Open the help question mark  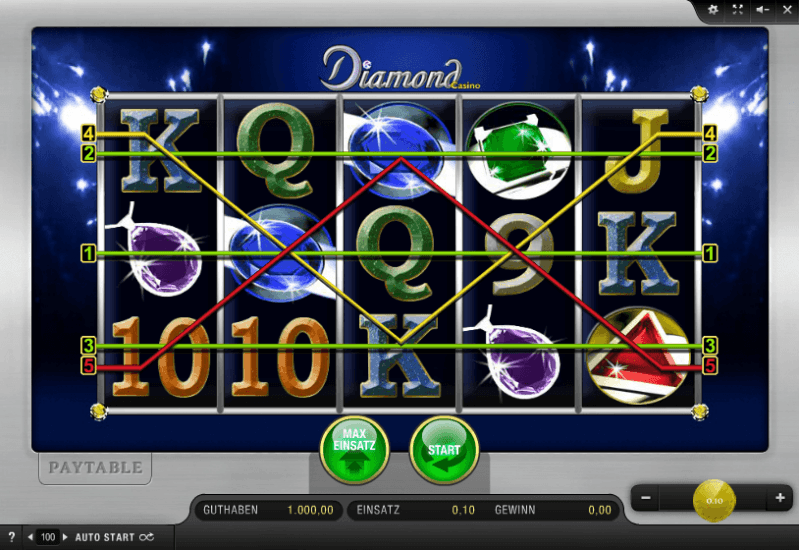coord(11,536)
